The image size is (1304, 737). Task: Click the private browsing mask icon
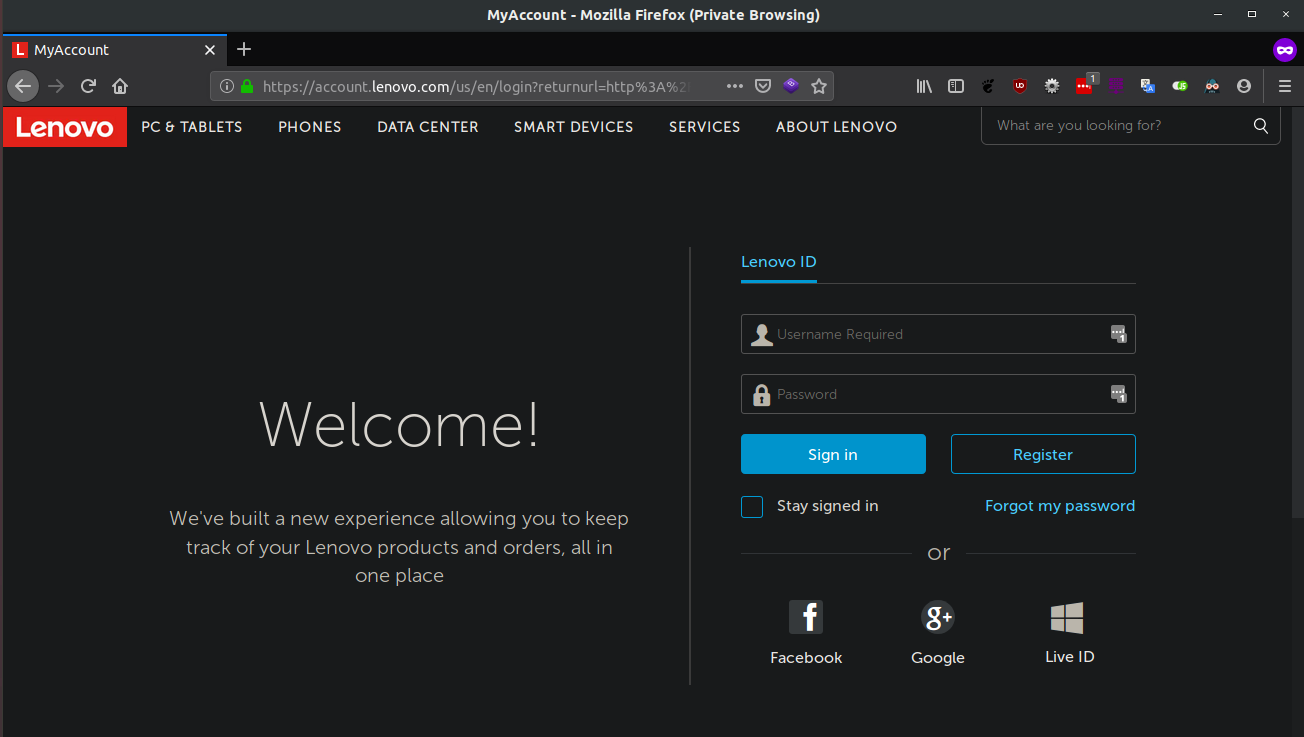pyautogui.click(x=1284, y=49)
